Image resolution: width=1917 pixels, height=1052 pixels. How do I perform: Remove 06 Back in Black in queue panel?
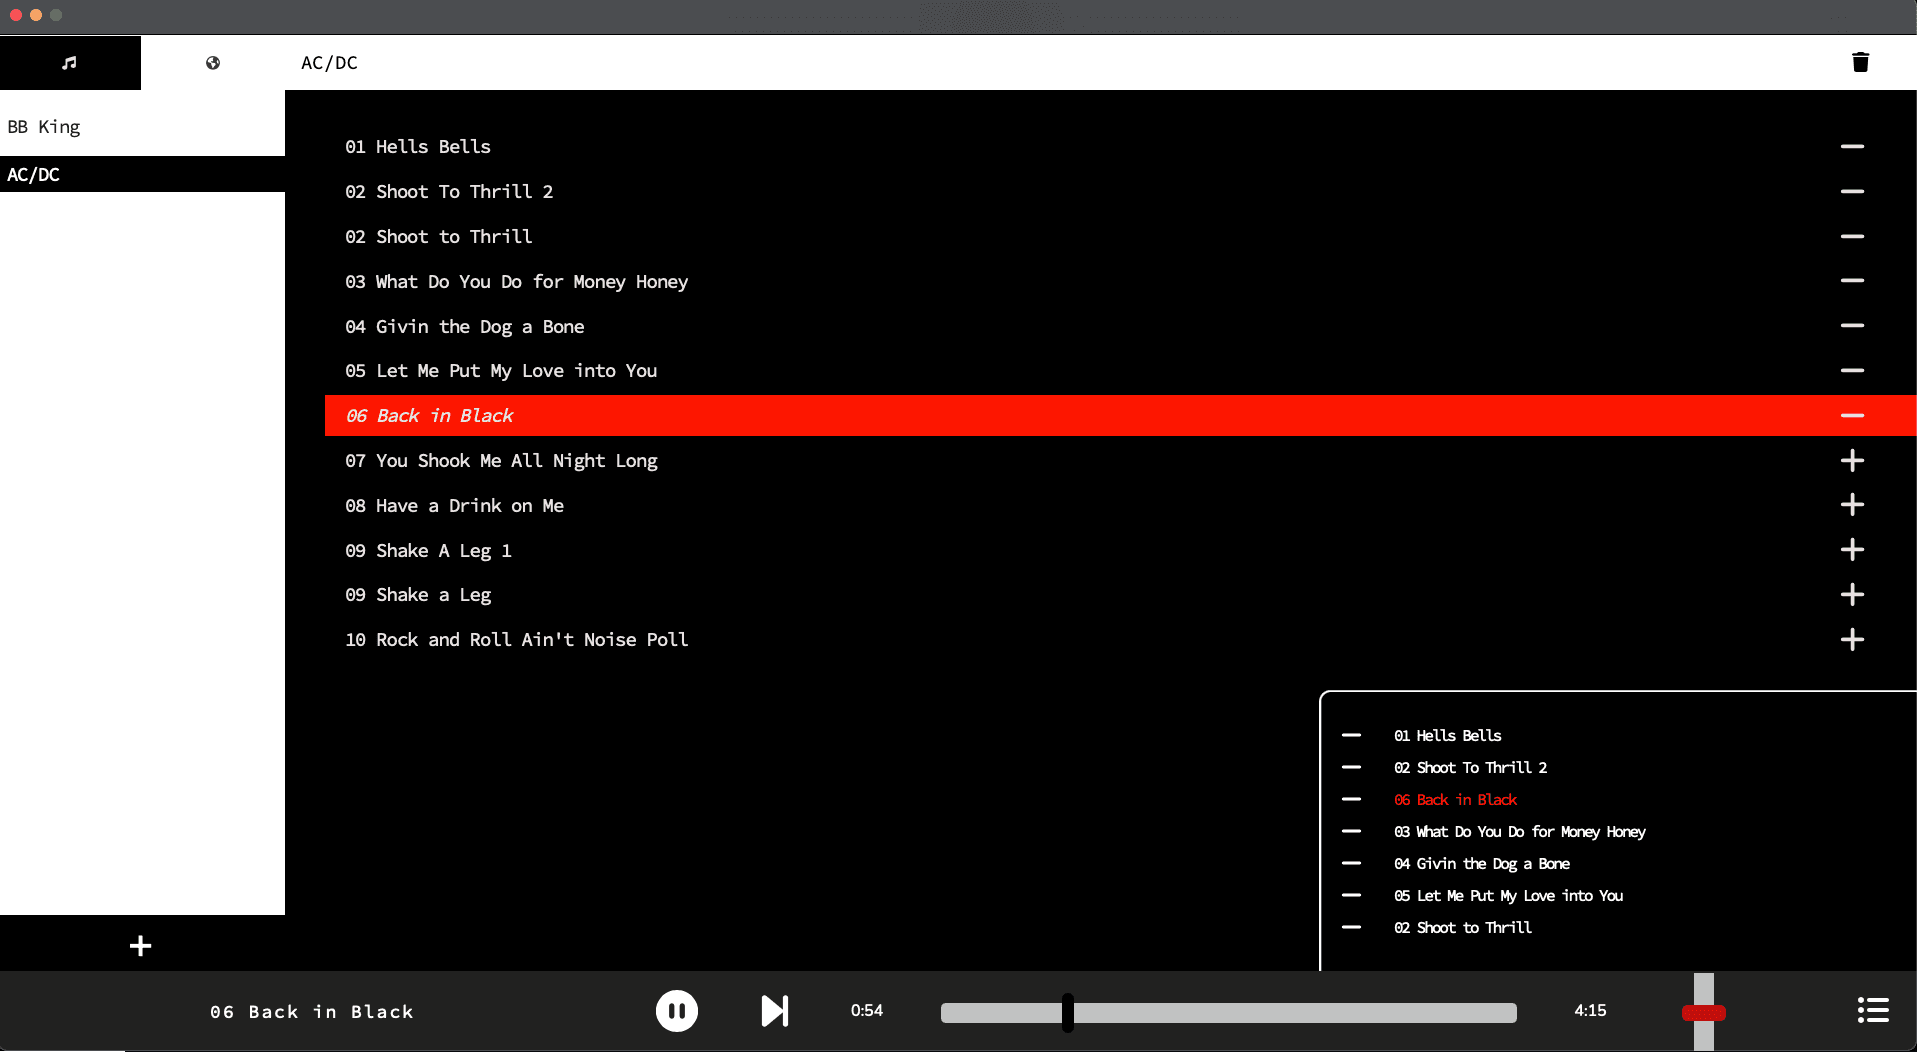click(x=1351, y=799)
